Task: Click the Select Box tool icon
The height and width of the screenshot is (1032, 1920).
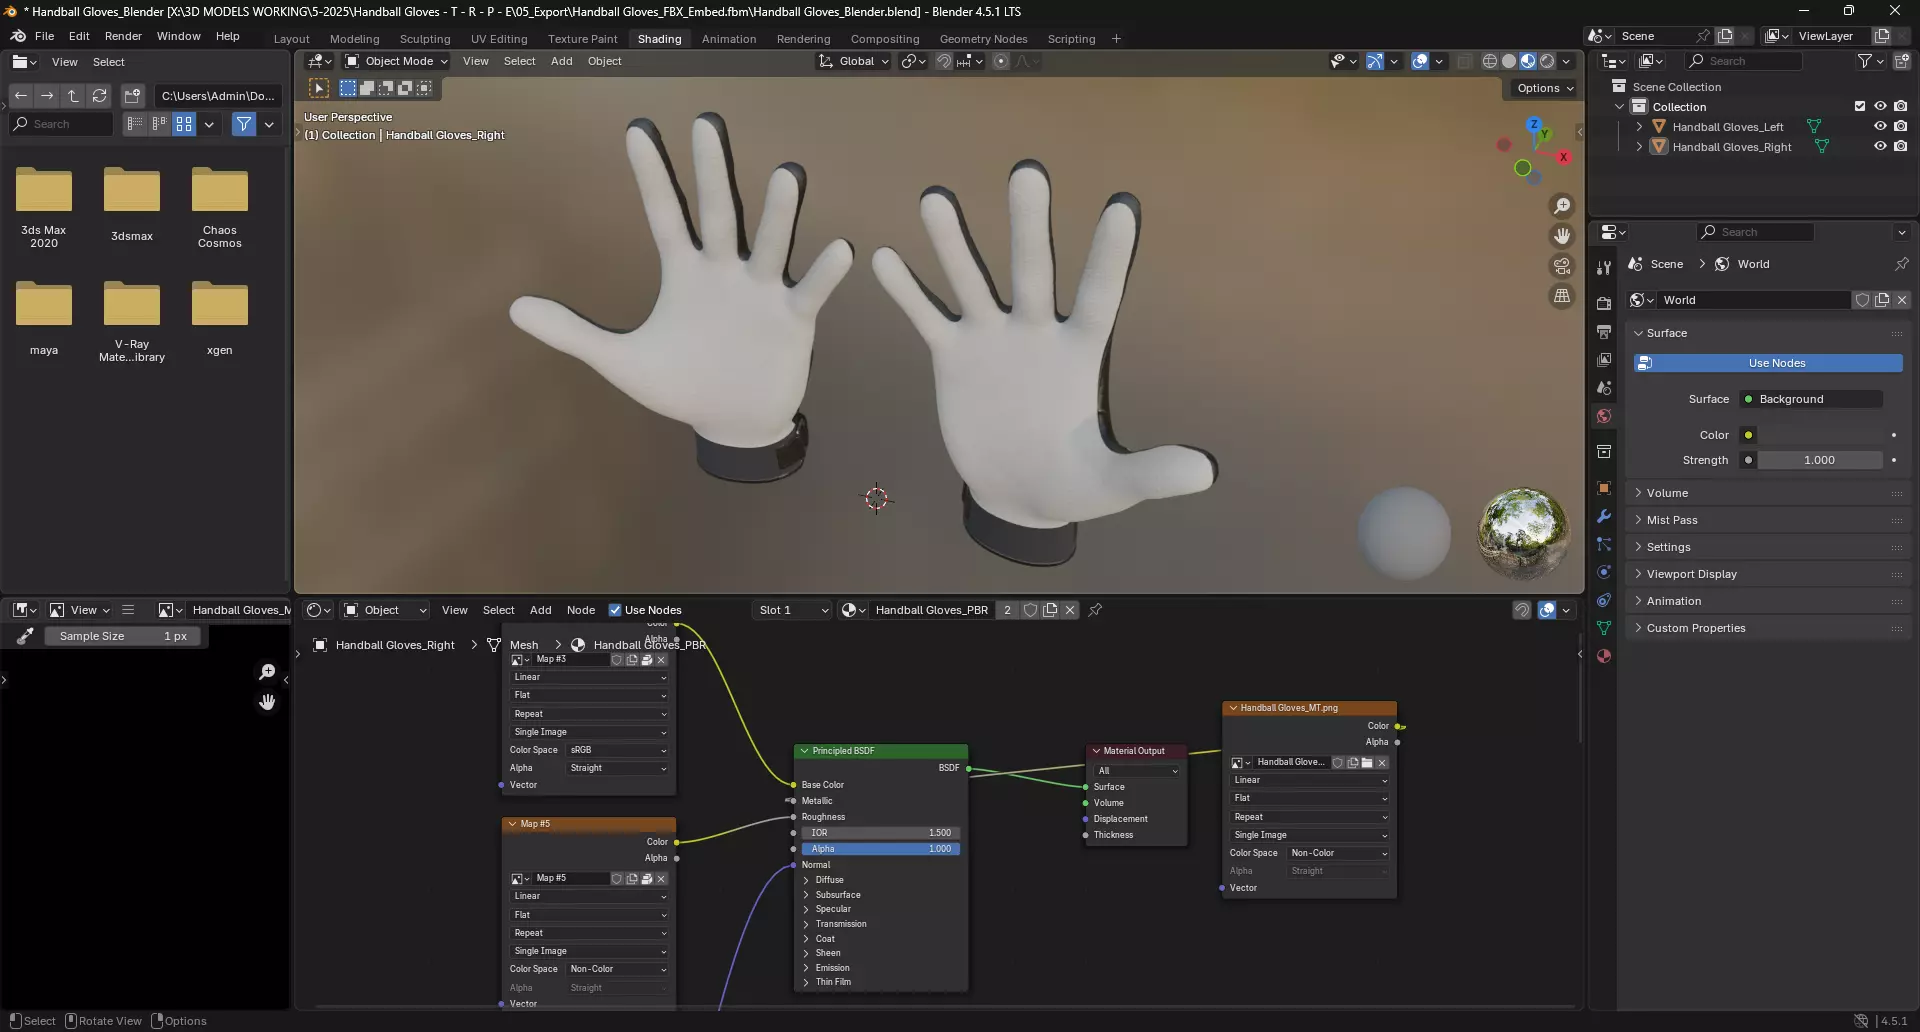Action: pyautogui.click(x=319, y=88)
